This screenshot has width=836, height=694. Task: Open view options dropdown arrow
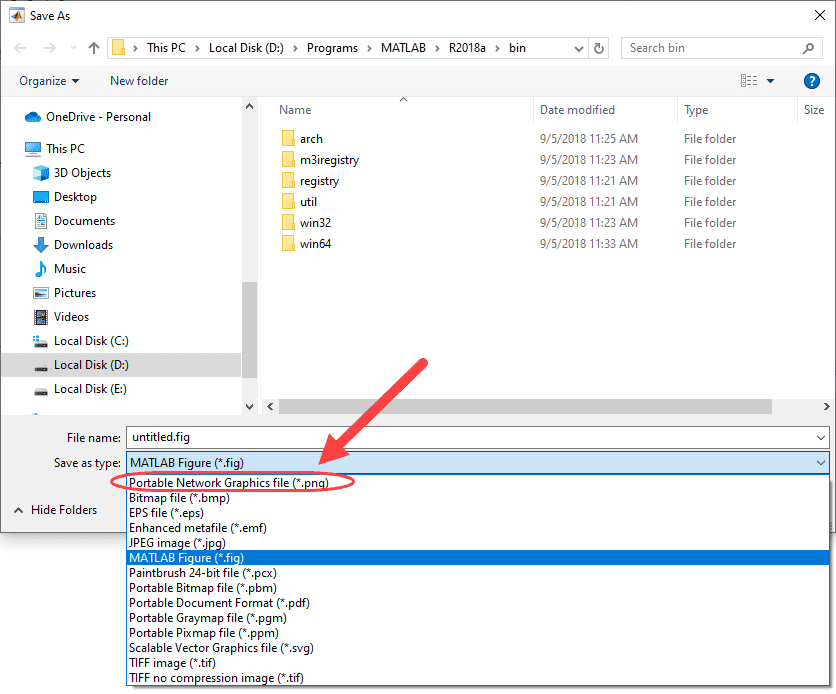point(770,81)
